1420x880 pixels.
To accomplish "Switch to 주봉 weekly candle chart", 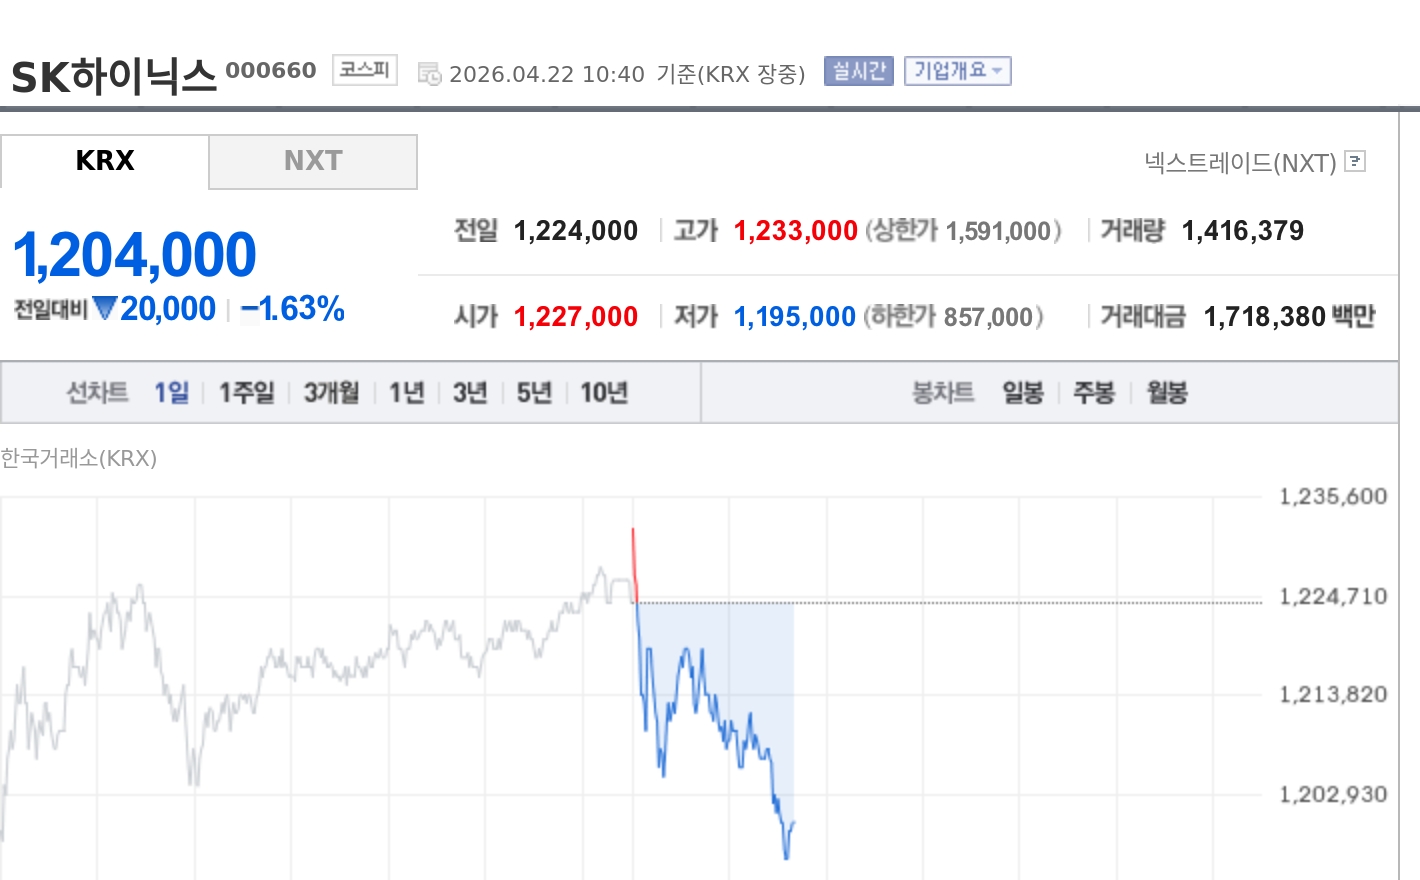I will click(1094, 392).
